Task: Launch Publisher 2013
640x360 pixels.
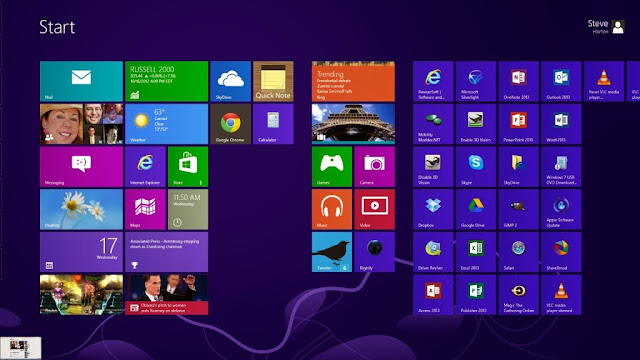Action: [476, 295]
